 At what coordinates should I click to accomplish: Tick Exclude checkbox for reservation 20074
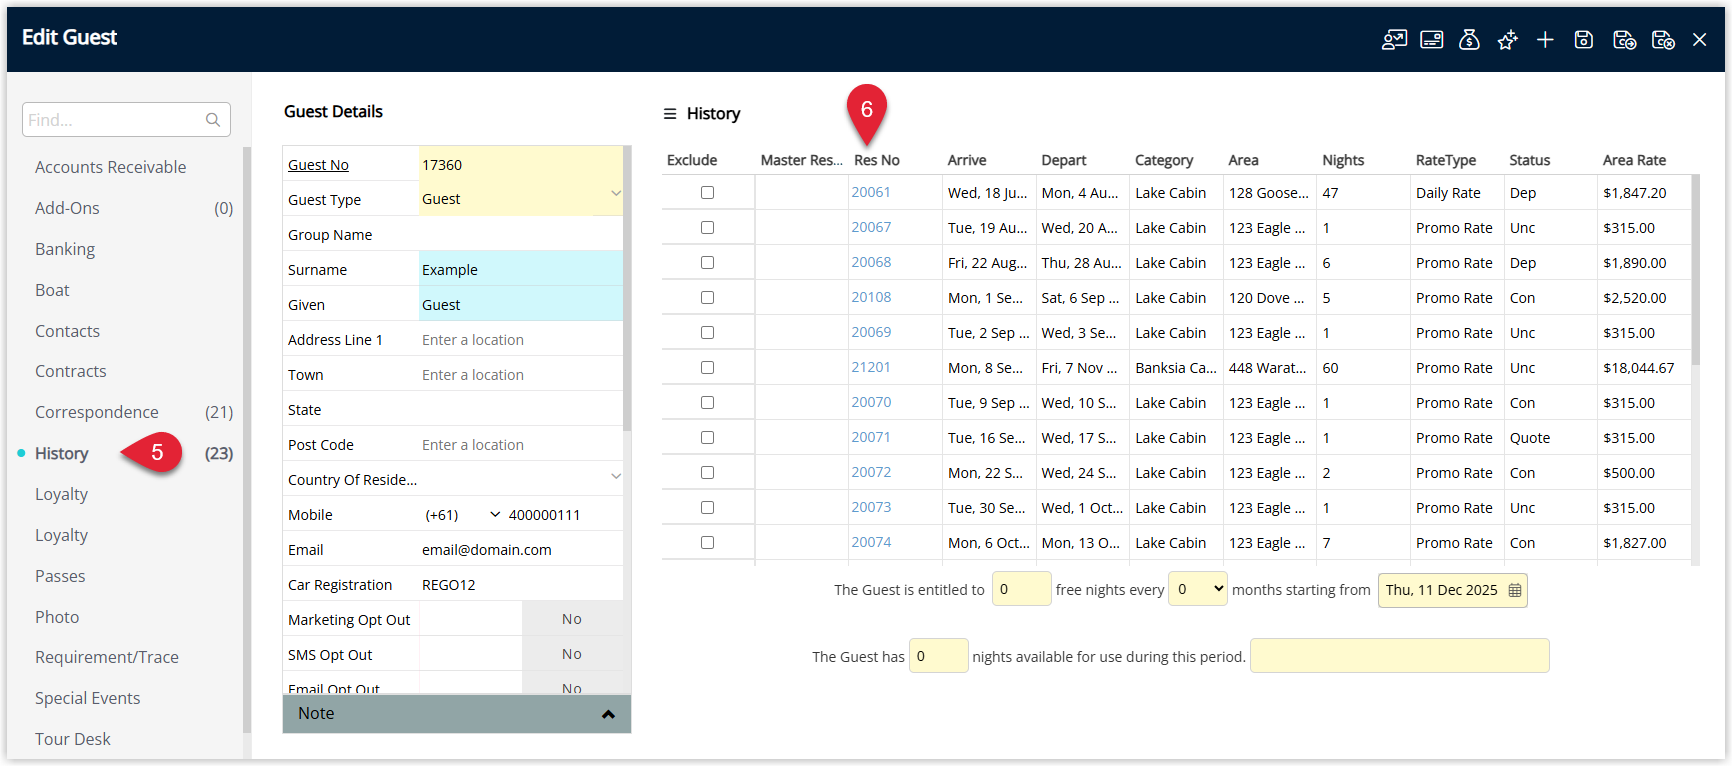pos(708,542)
